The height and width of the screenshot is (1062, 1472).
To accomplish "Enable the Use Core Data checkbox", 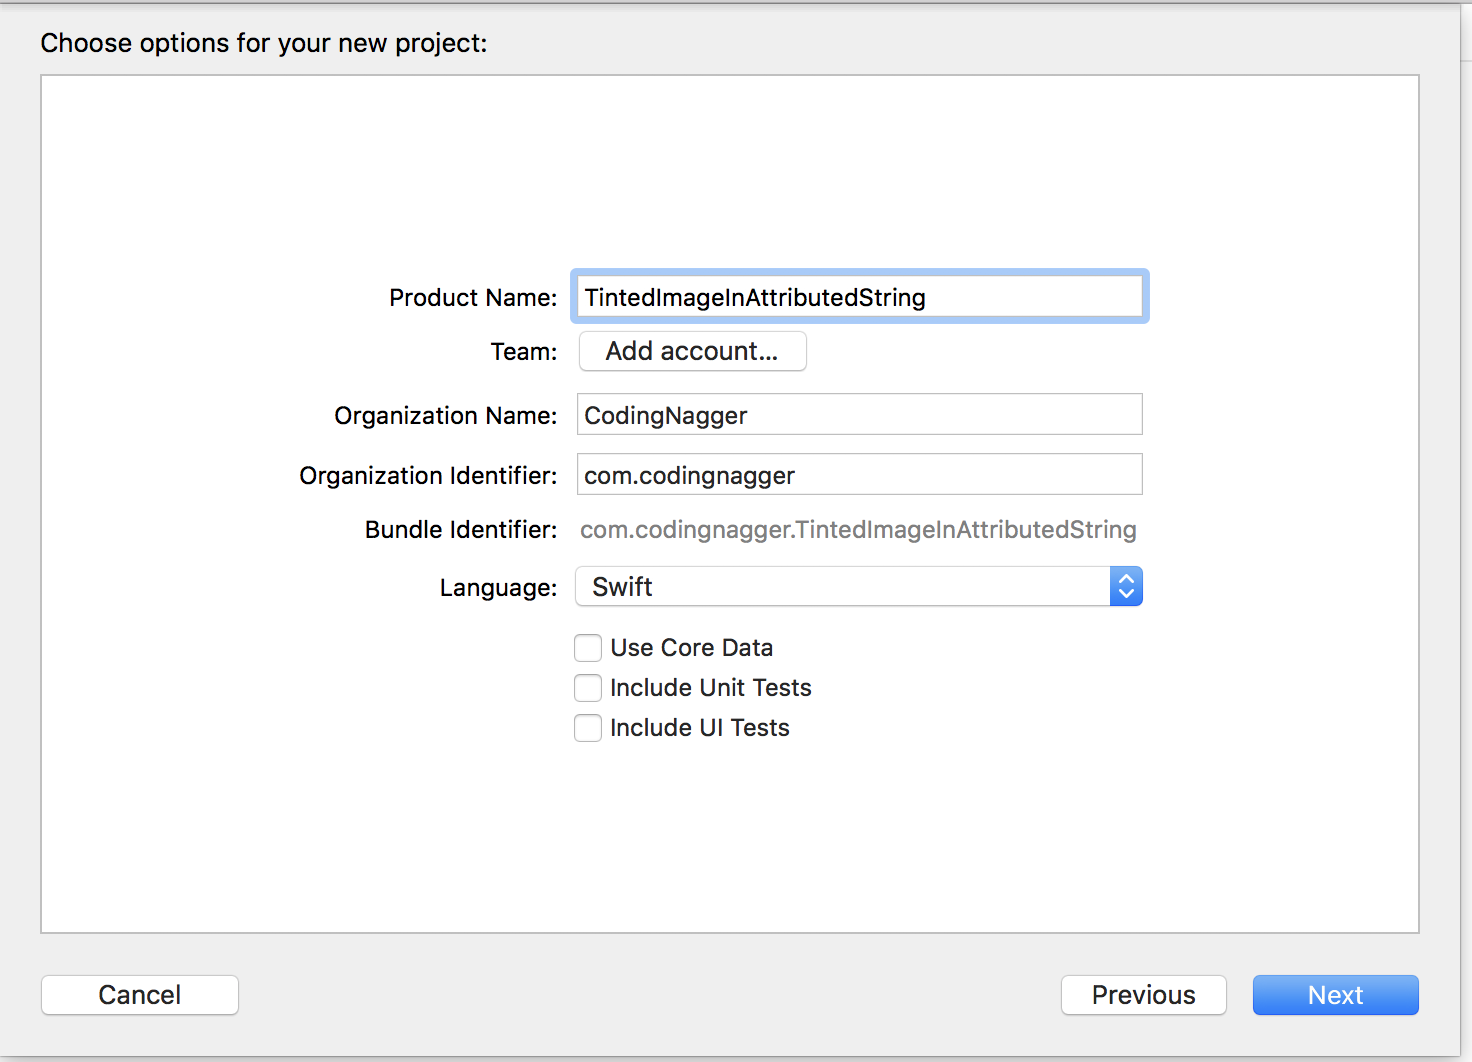I will pyautogui.click(x=588, y=648).
